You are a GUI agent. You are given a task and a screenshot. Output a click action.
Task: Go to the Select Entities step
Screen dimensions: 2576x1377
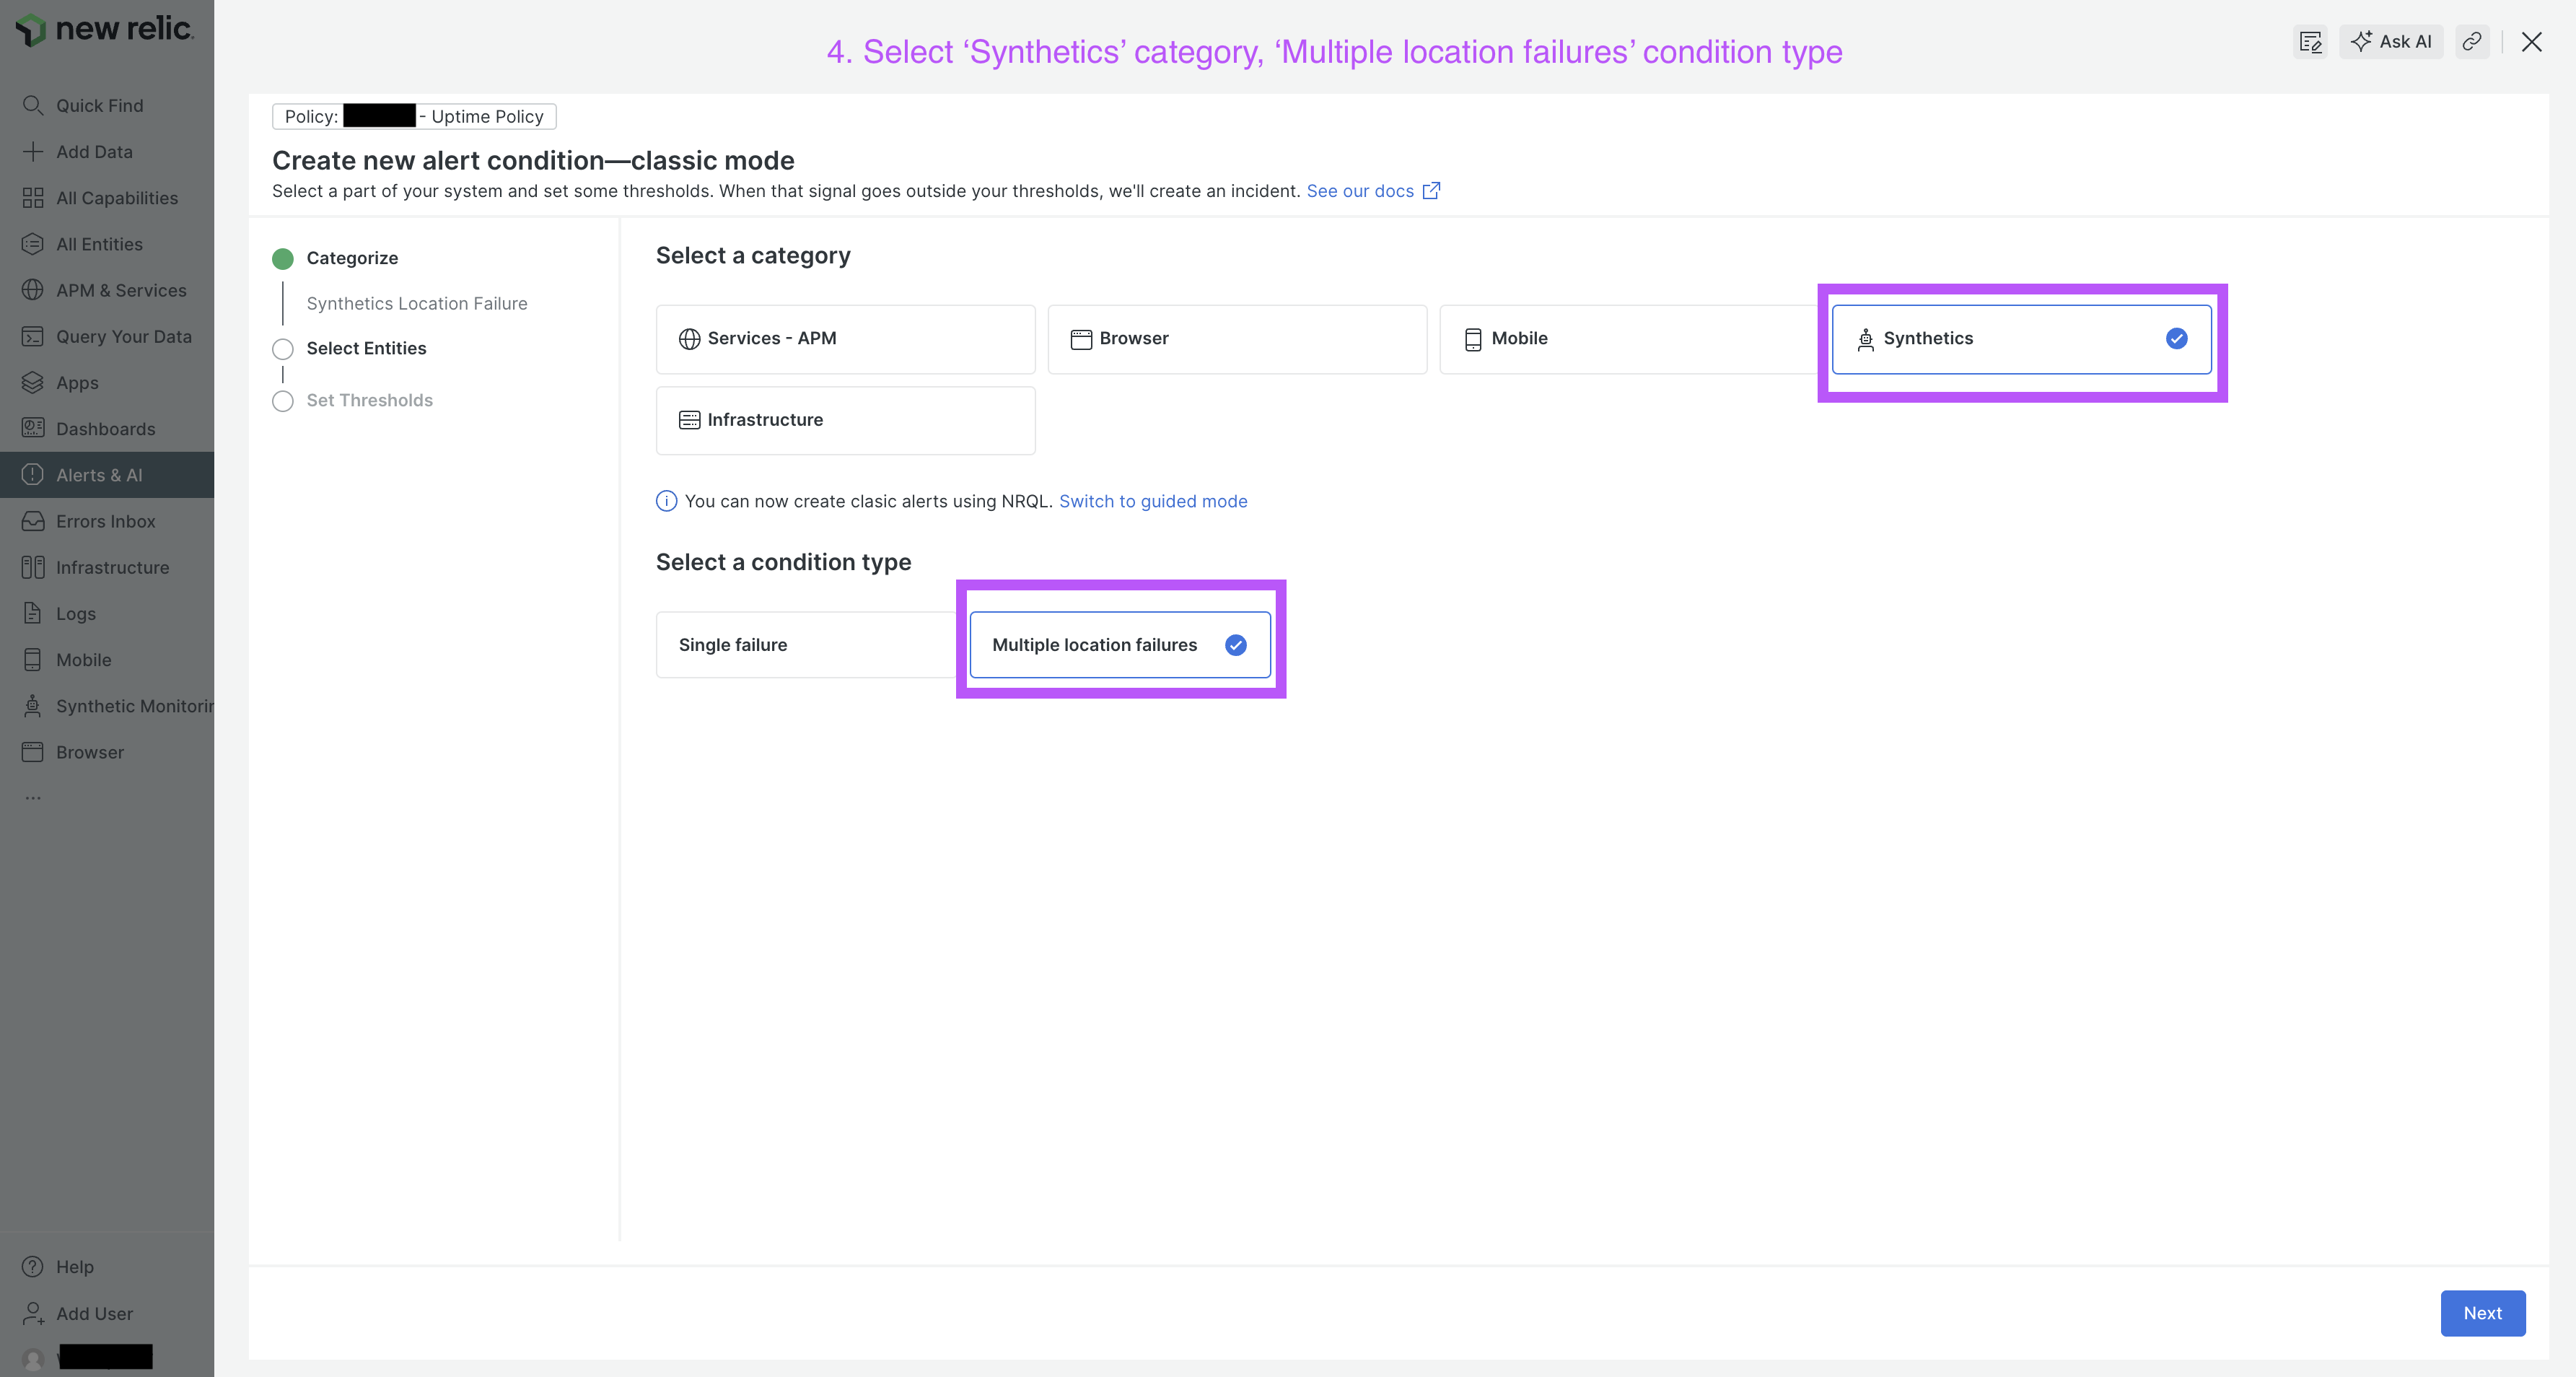coord(366,348)
